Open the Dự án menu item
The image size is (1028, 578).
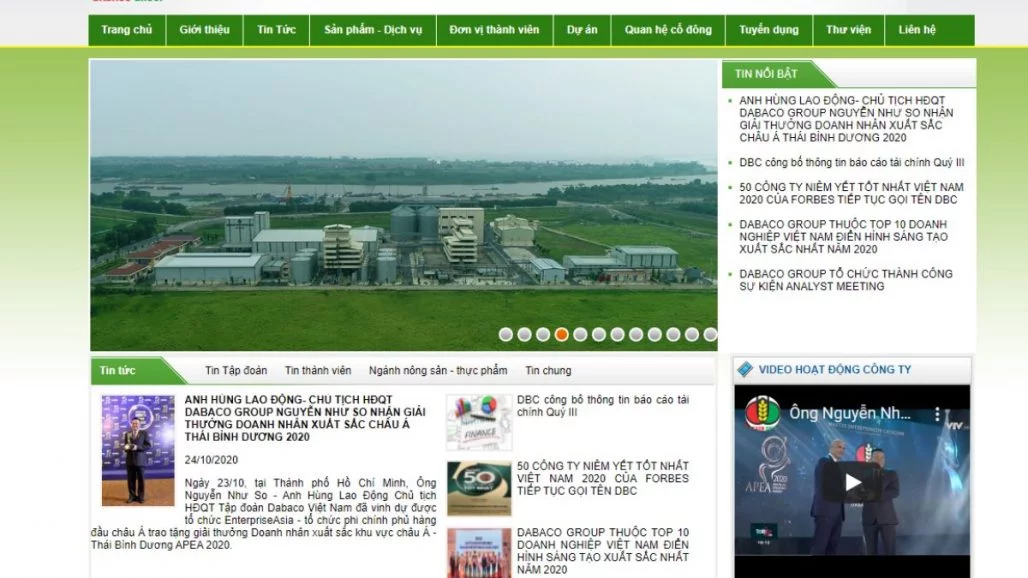tap(582, 30)
